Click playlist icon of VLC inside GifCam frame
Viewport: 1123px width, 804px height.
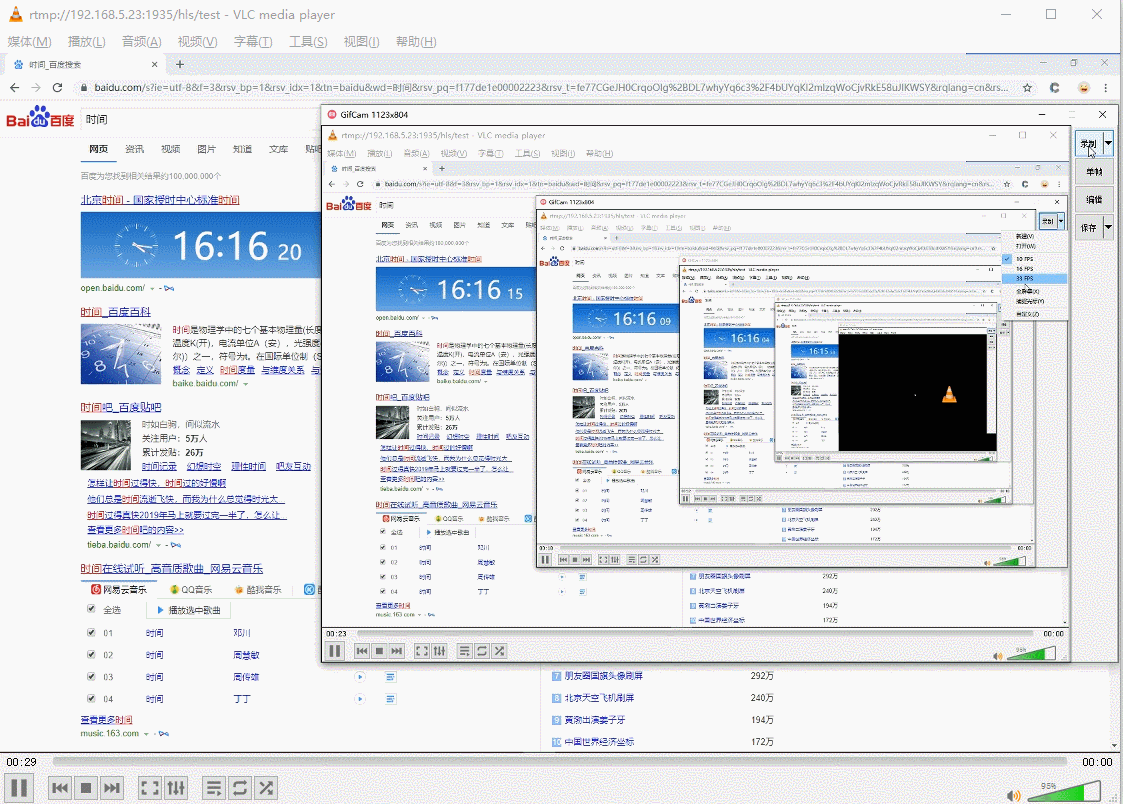465,651
